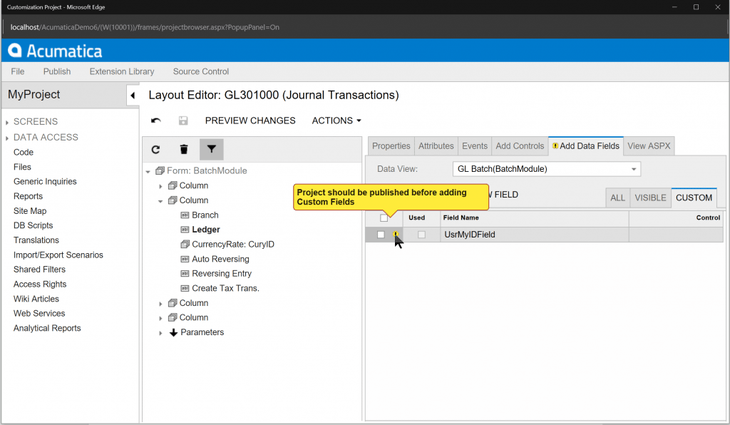Click warning icon in UsrMyIDField row

click(396, 234)
